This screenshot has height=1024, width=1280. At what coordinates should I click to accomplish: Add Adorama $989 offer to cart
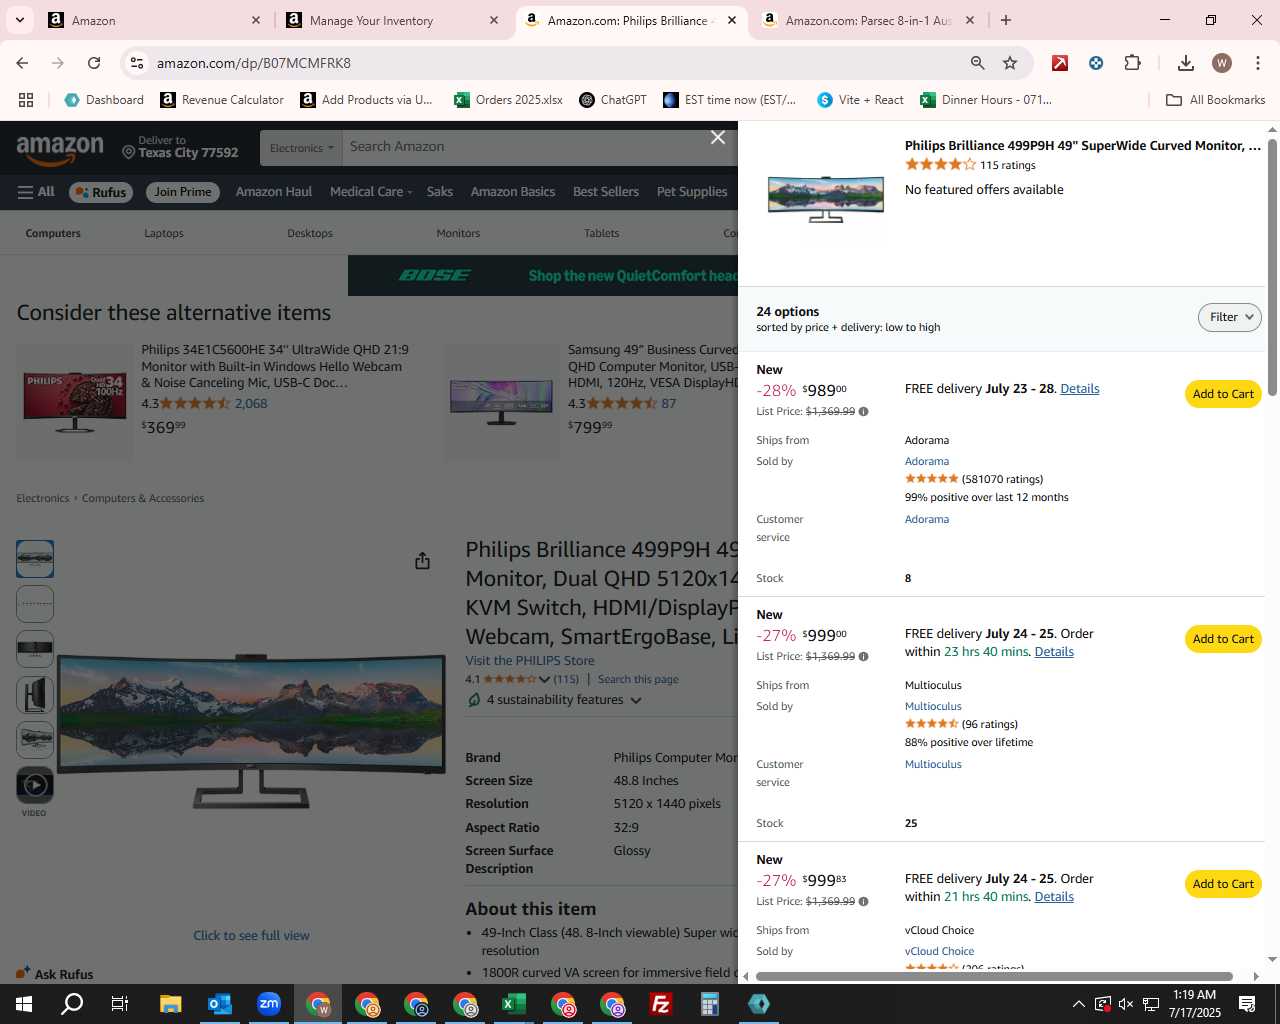(1223, 394)
